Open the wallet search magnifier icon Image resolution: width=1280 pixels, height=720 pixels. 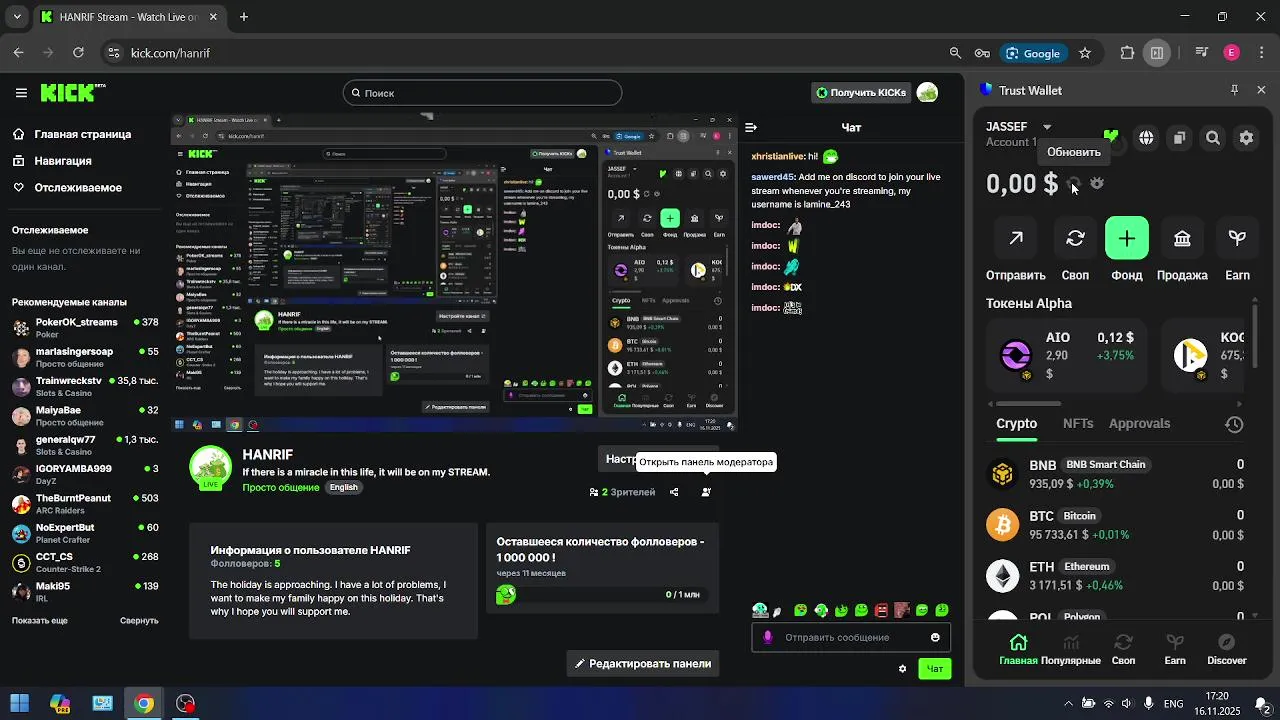1213,138
